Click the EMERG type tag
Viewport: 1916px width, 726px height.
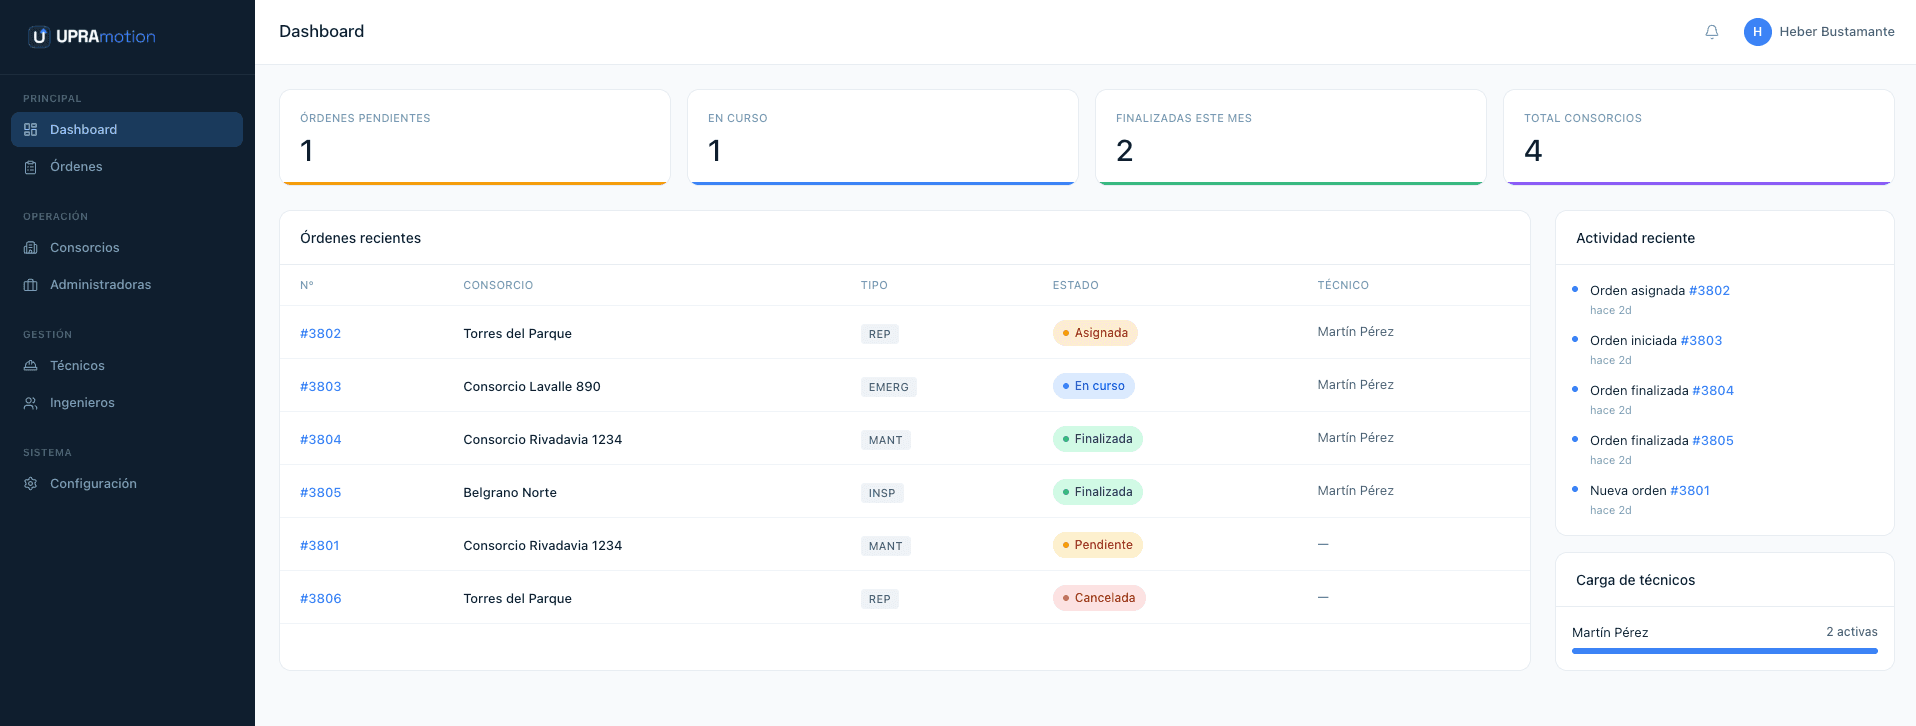[x=889, y=387]
